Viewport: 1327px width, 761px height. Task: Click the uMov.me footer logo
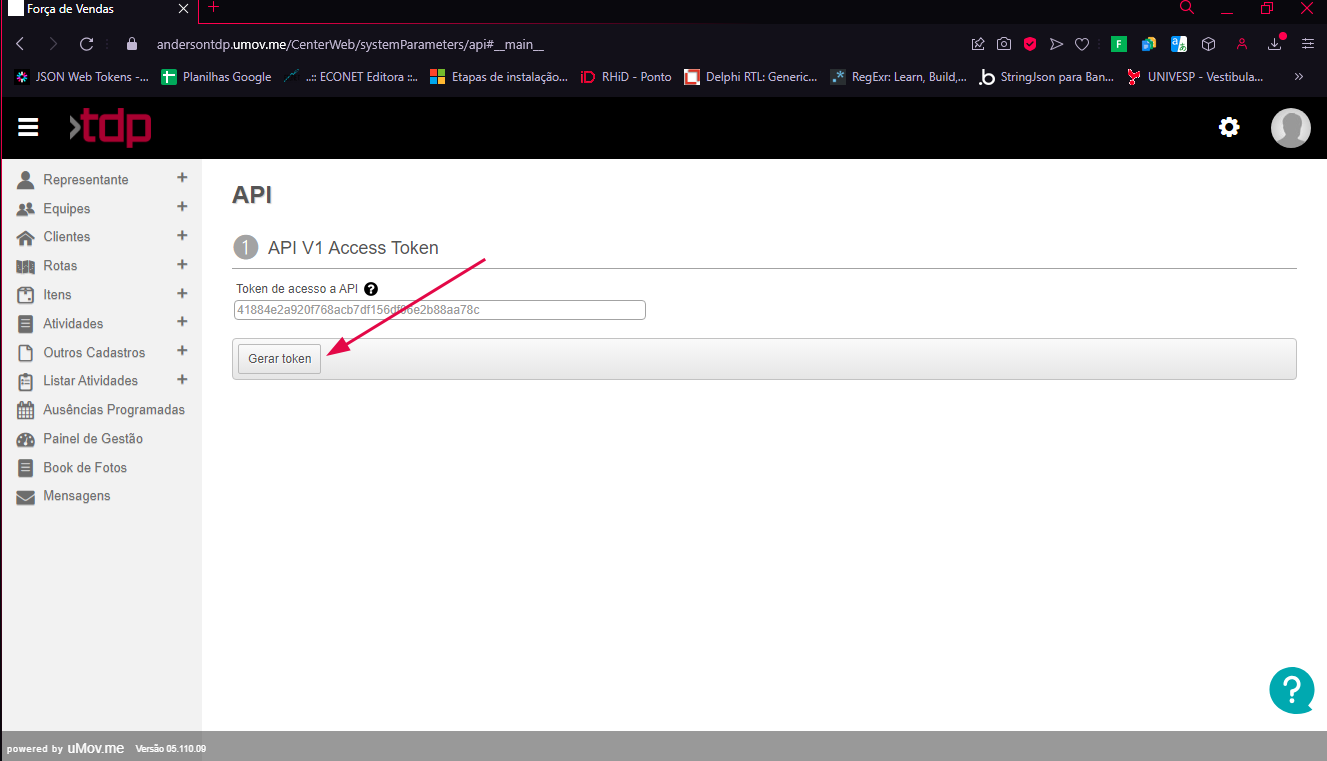96,748
